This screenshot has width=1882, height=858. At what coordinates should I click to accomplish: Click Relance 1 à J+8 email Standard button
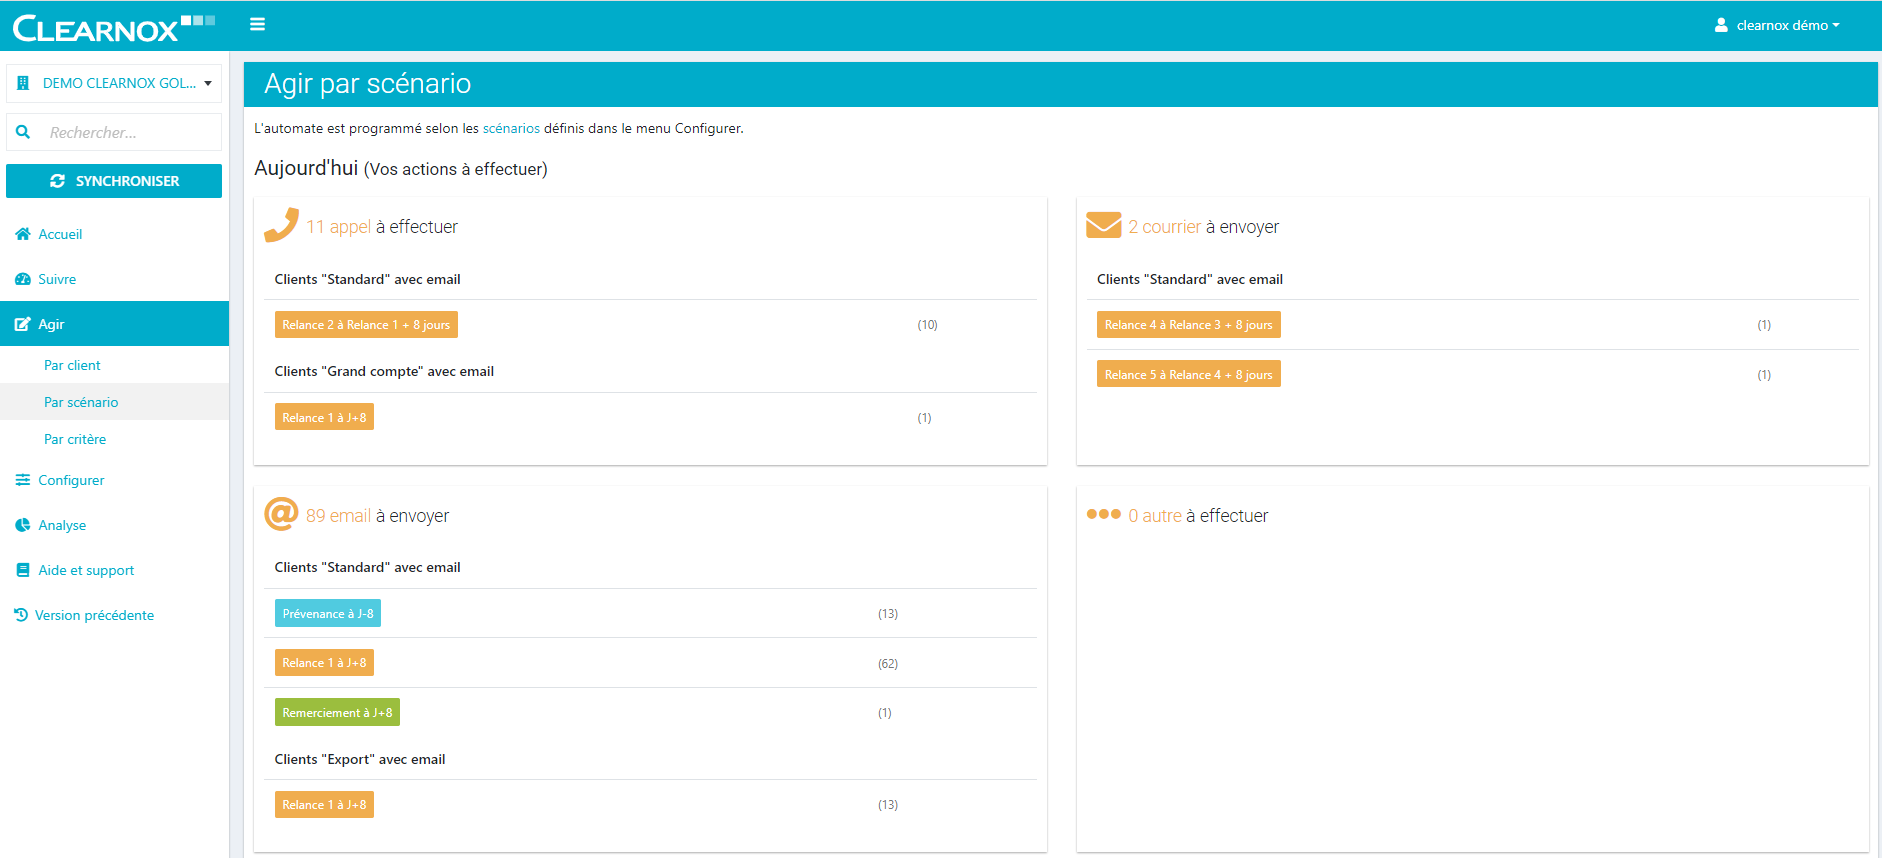324,663
